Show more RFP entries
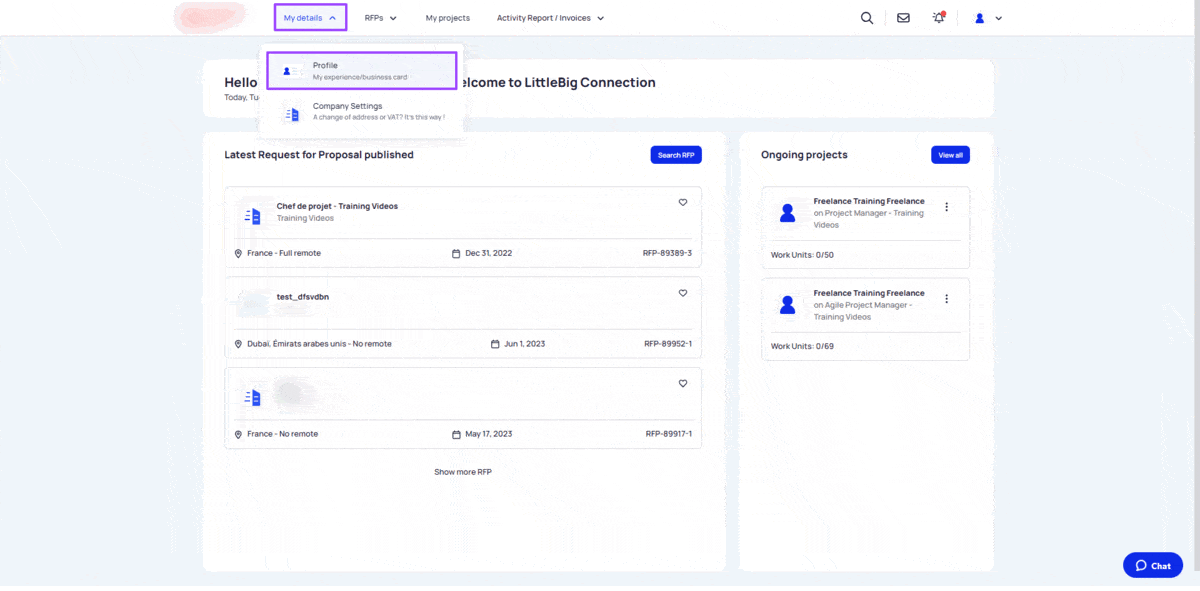 pos(463,472)
